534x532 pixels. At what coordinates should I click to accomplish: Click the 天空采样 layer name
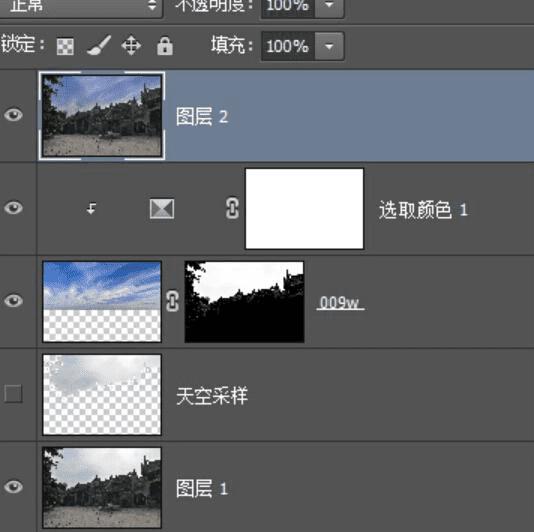pos(212,396)
